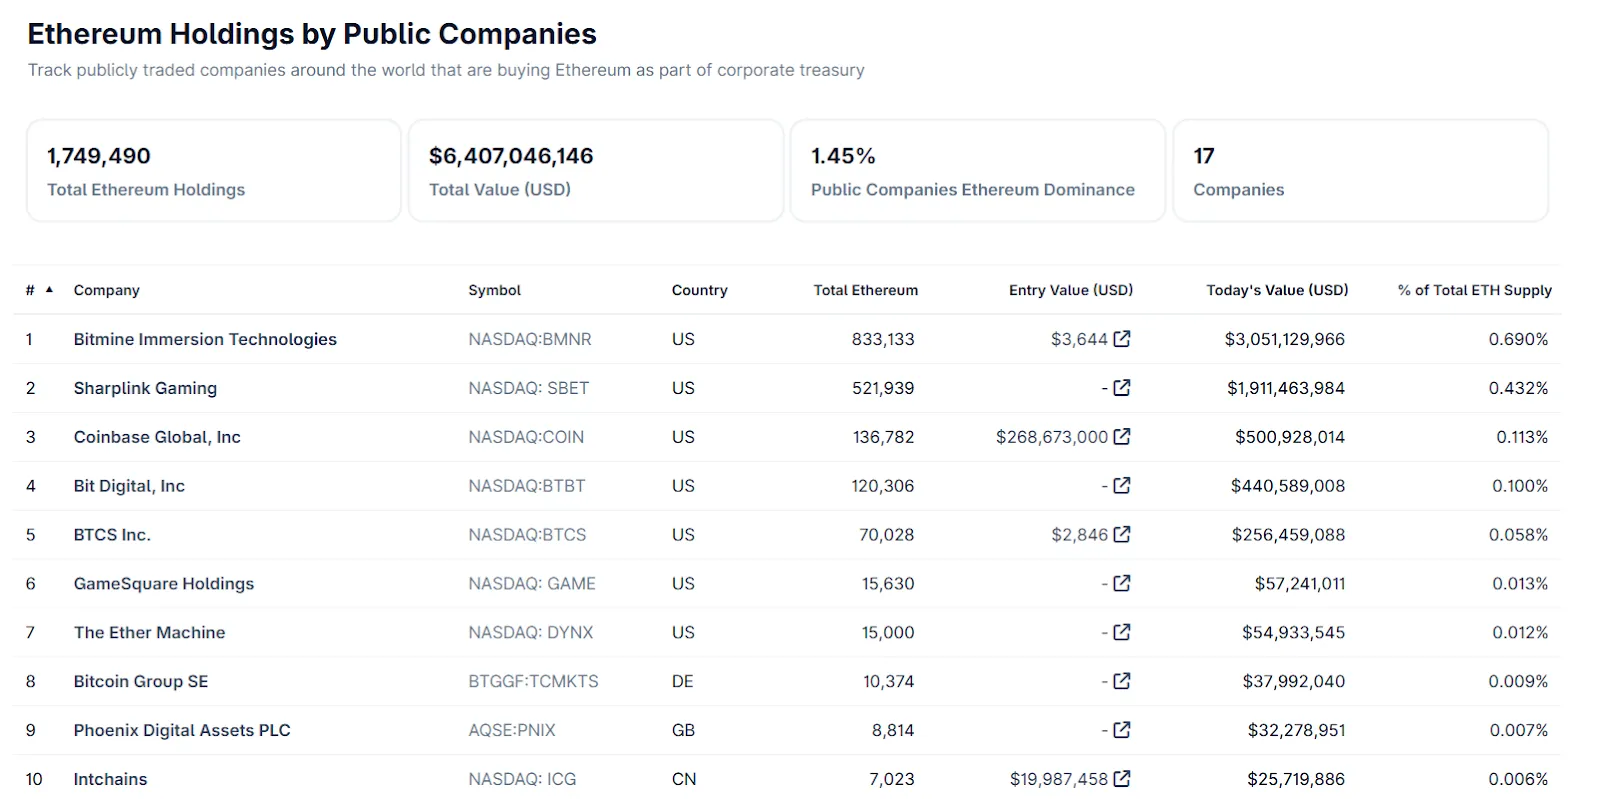
Task: Open external link icon for Sharplink Gaming
Action: coord(1122,388)
